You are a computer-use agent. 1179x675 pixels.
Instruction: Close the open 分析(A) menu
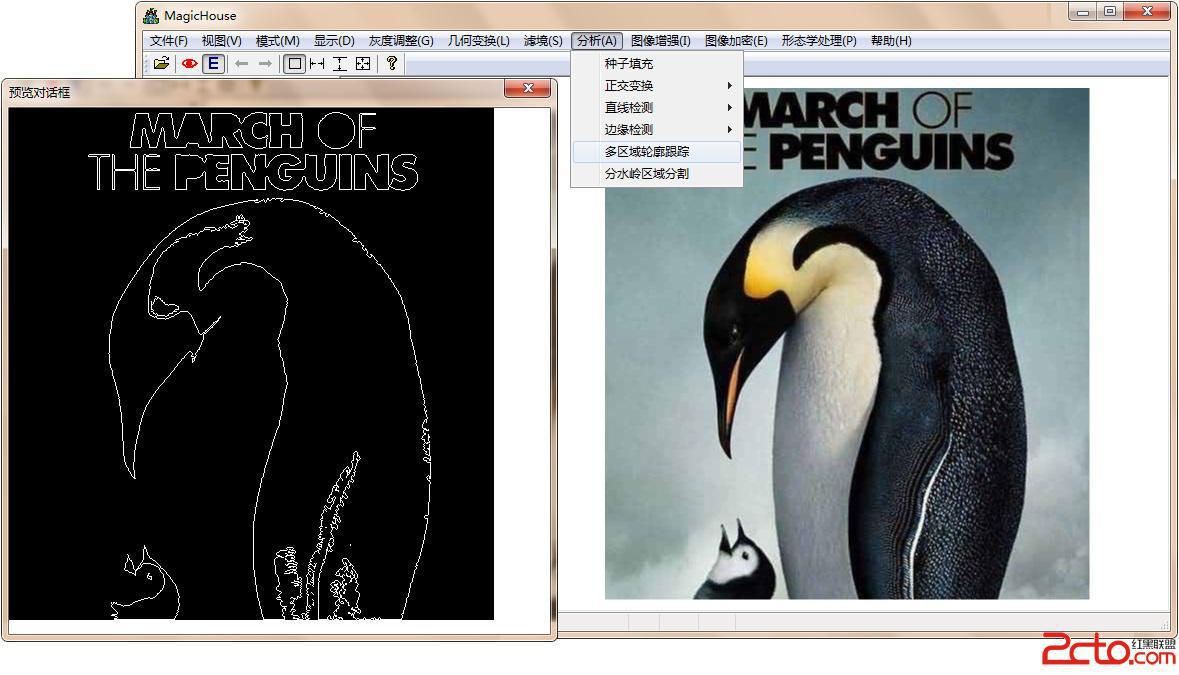click(x=597, y=41)
